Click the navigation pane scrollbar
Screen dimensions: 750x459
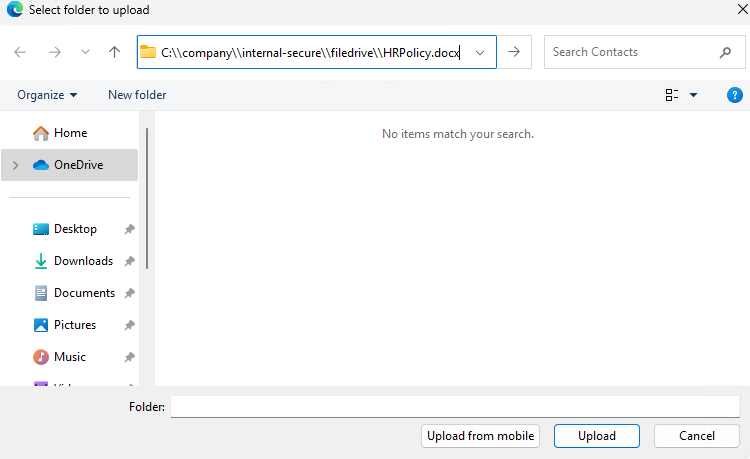[x=148, y=200]
